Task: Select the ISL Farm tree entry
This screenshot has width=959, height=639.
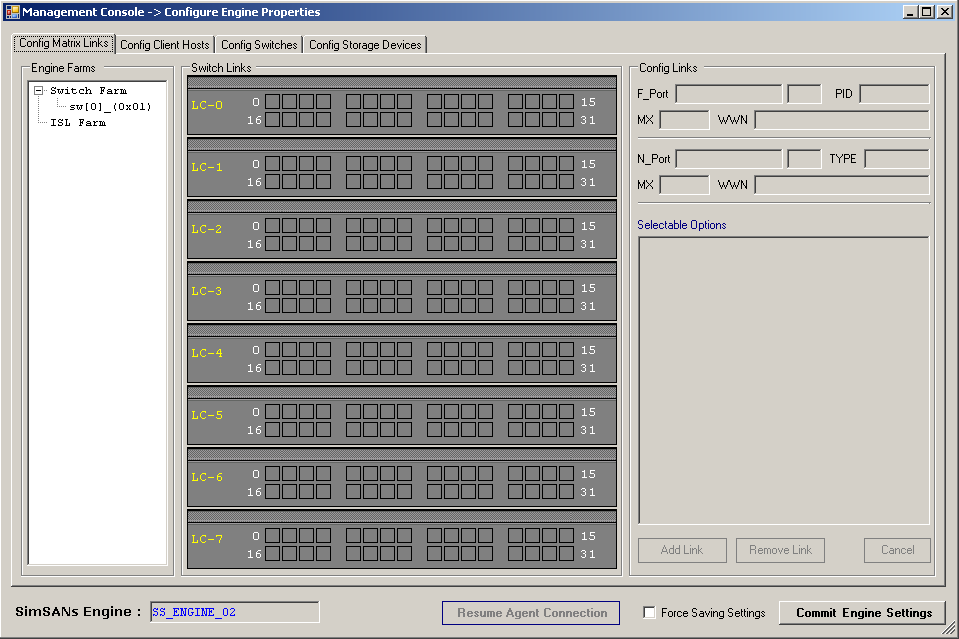Action: 78,122
